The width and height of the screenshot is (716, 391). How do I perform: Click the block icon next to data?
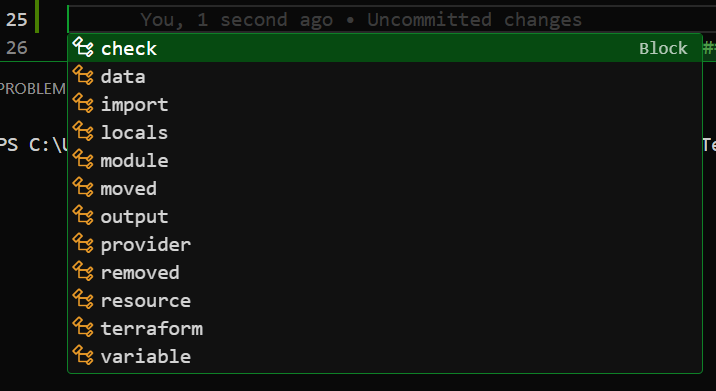pos(83,75)
